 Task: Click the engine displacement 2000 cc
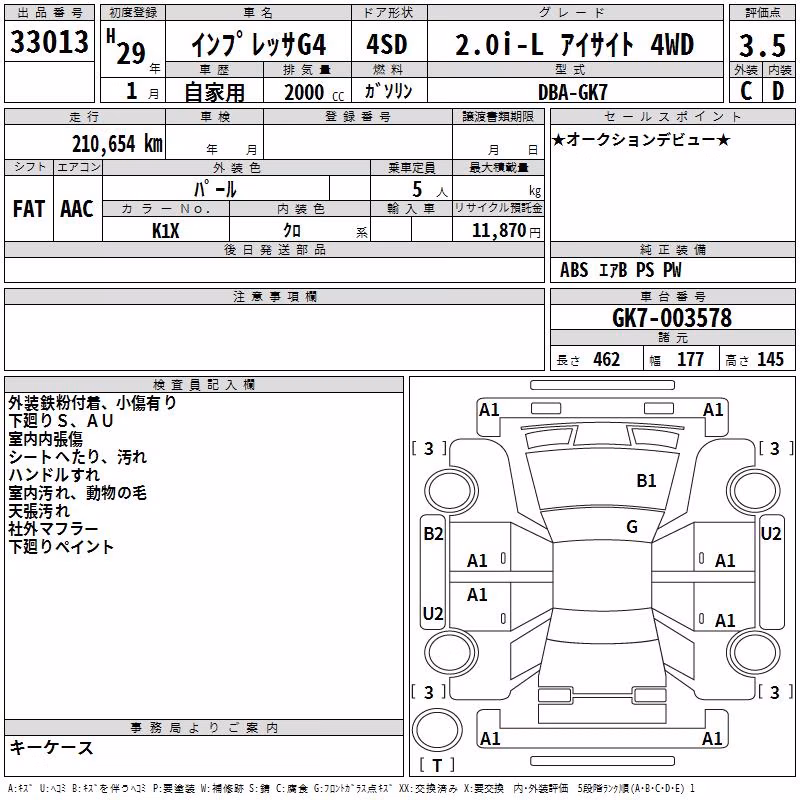314,92
